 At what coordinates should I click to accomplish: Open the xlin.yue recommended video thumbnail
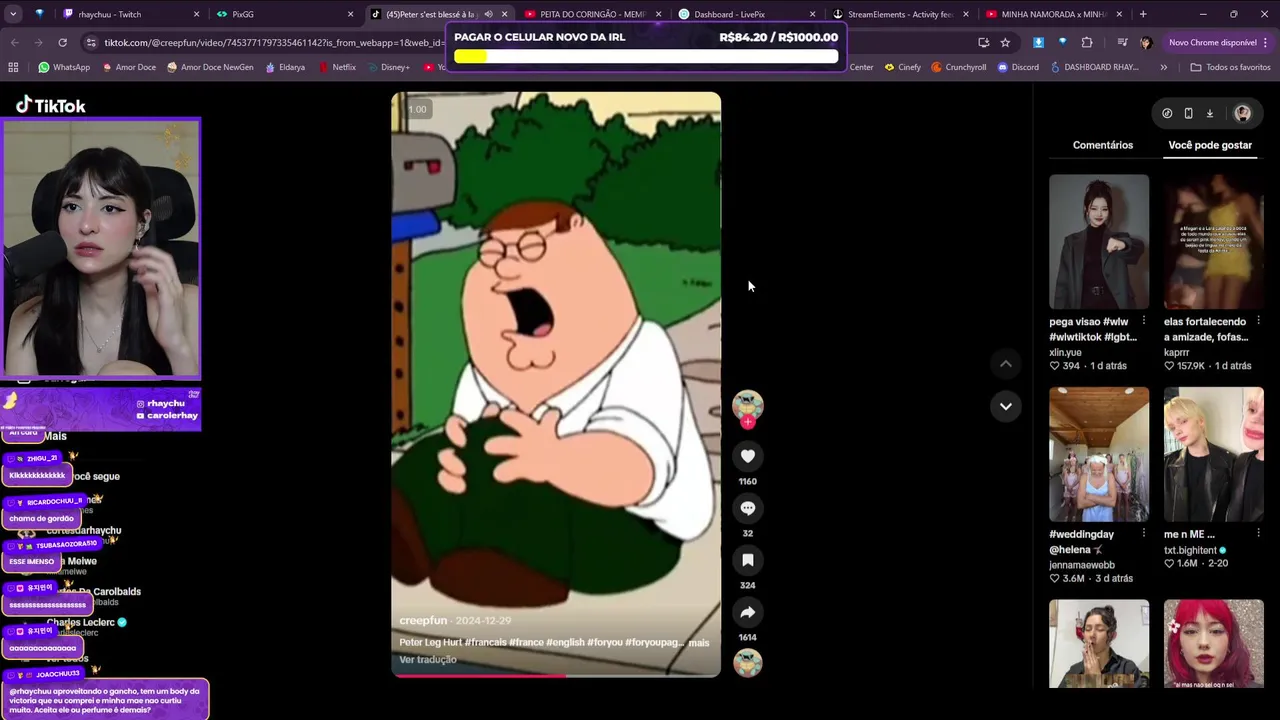click(1098, 242)
